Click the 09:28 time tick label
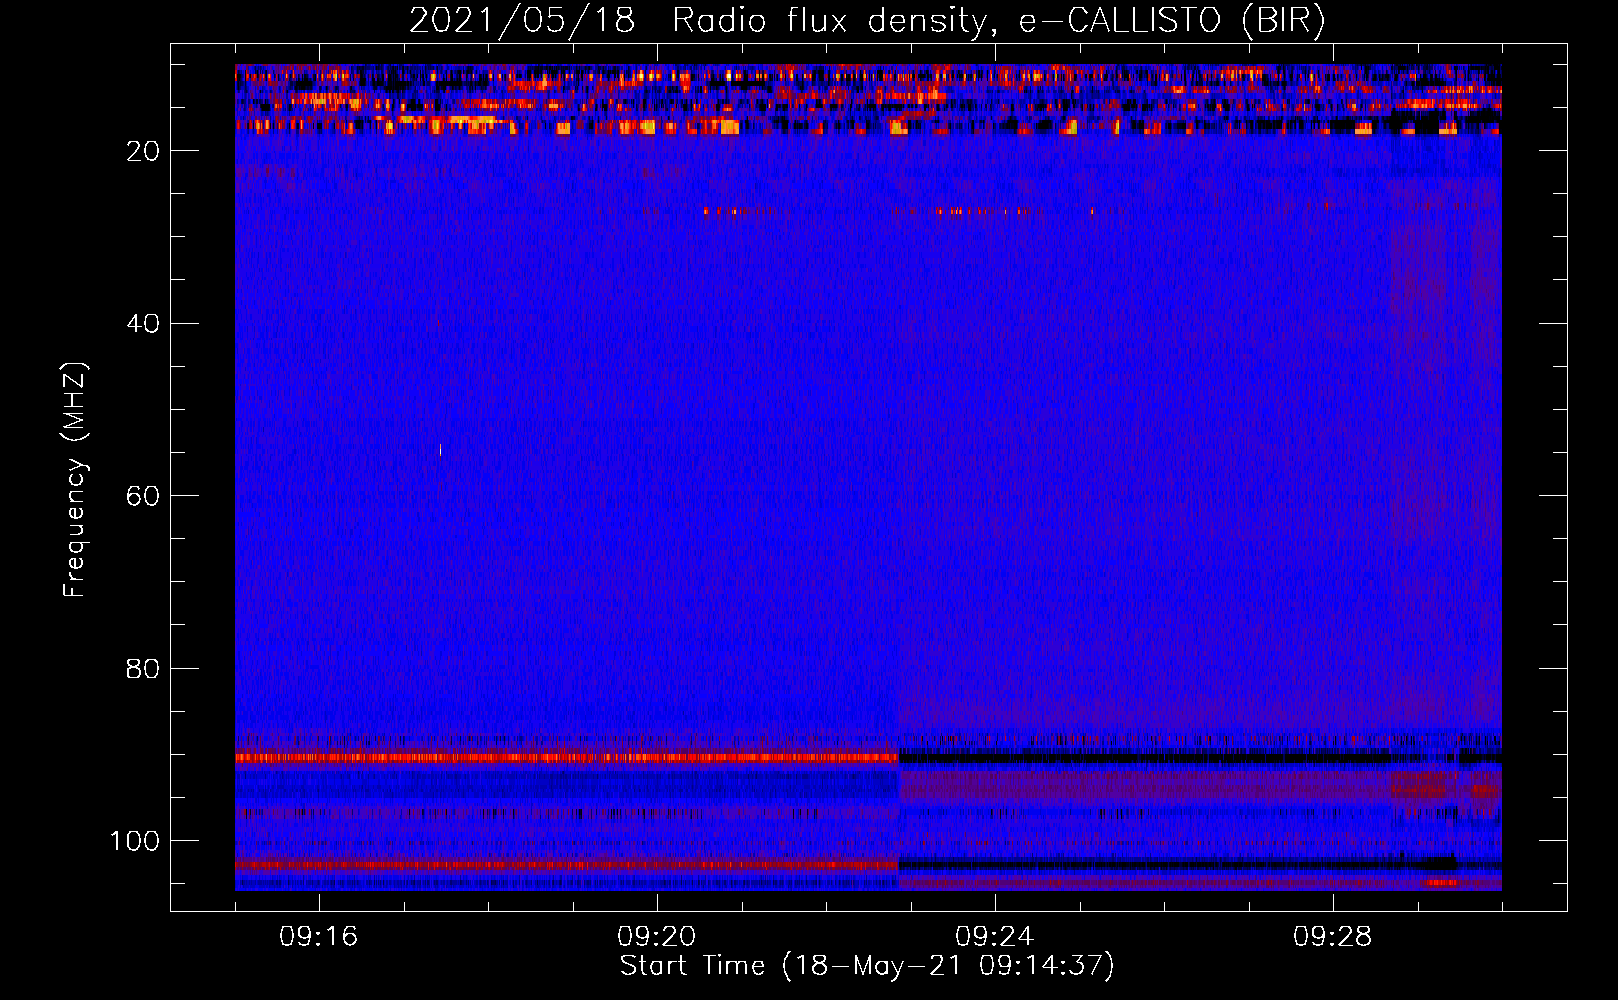1618x1000 pixels. (1332, 937)
